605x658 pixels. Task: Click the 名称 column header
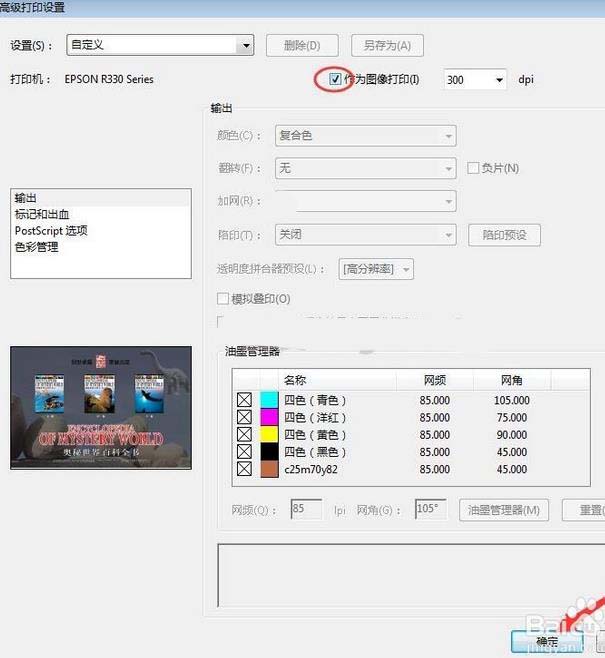tap(337, 380)
